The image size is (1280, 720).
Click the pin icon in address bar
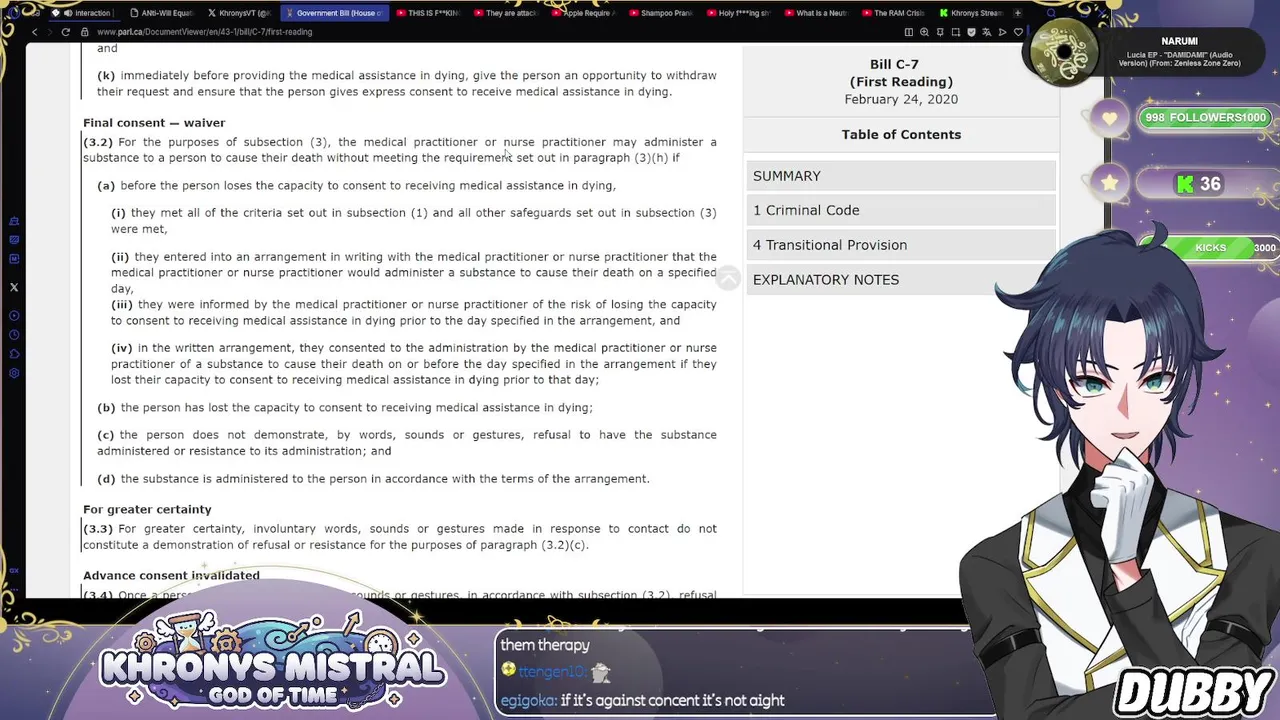coord(940,32)
